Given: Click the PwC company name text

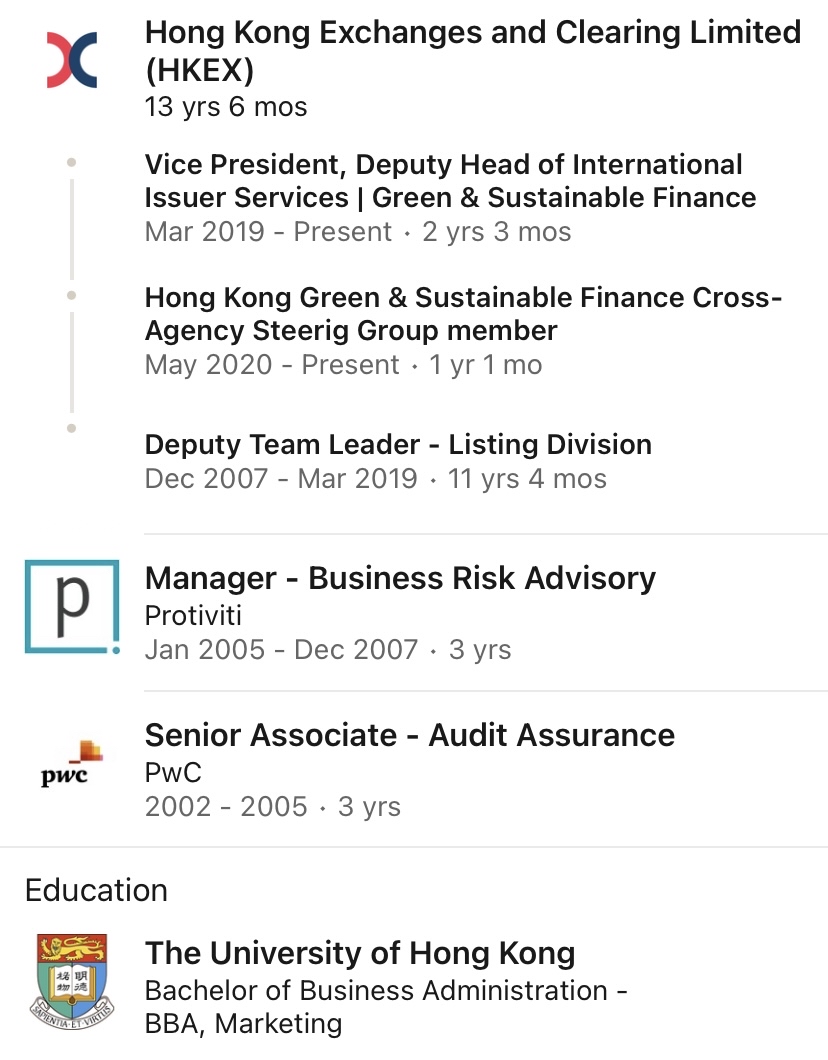Looking at the screenshot, I should point(173,772).
